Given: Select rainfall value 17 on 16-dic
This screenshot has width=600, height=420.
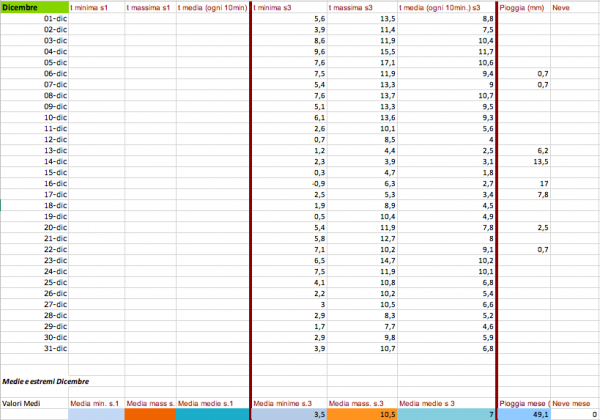Looking at the screenshot, I should coord(524,183).
